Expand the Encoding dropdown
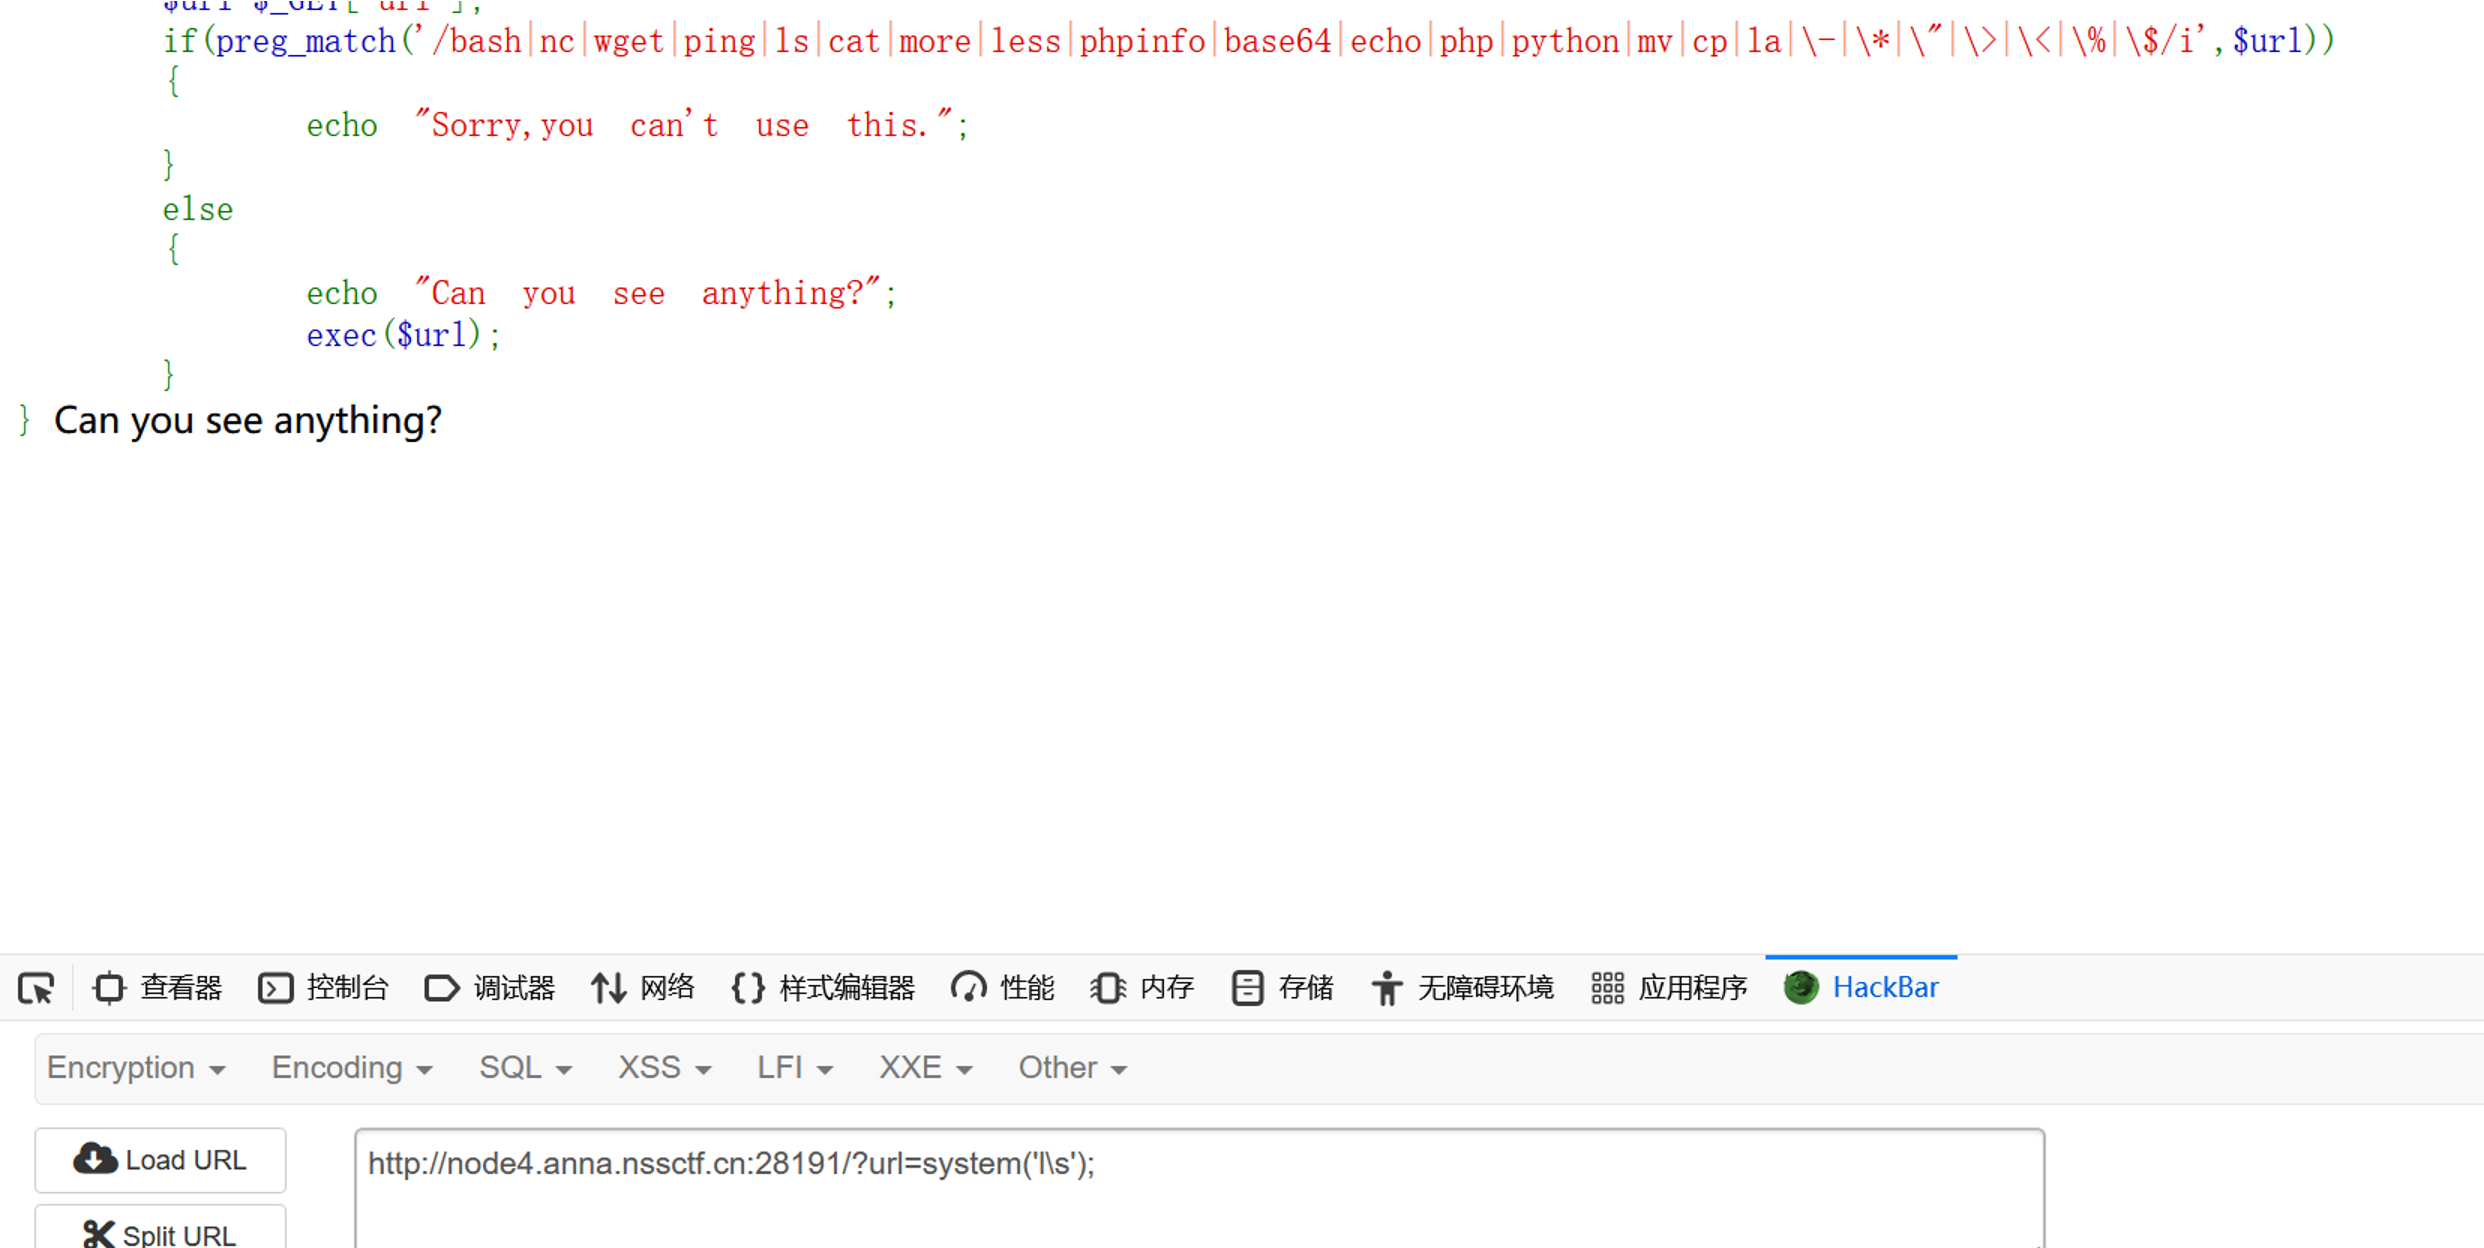The height and width of the screenshot is (1248, 2484). [x=352, y=1068]
